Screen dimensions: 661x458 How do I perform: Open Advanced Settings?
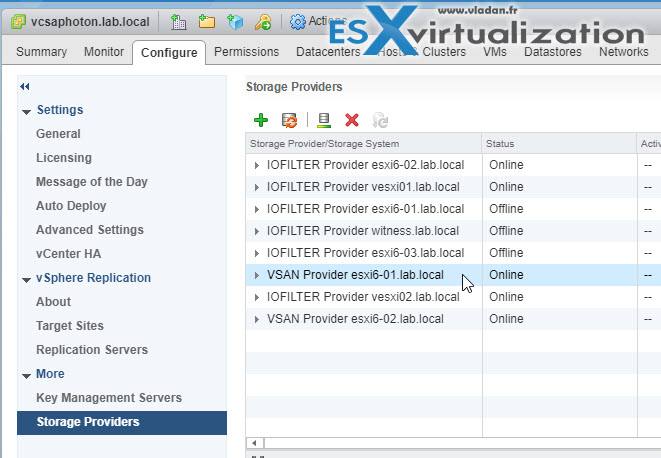[90, 230]
